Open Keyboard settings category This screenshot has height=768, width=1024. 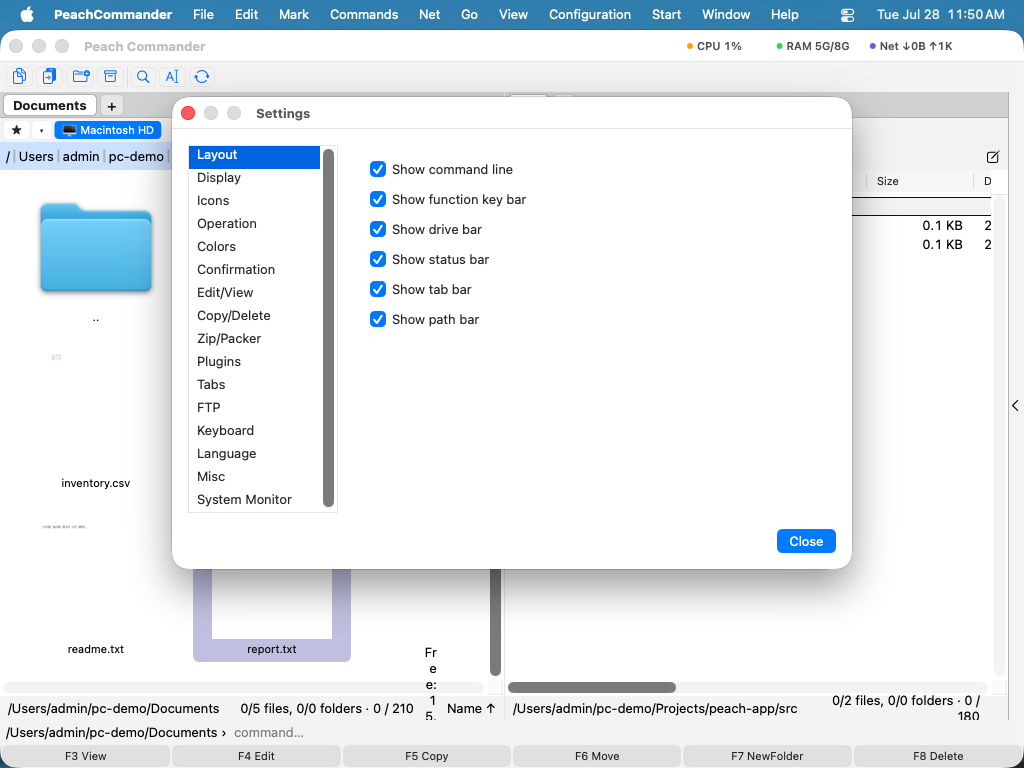tap(255, 430)
